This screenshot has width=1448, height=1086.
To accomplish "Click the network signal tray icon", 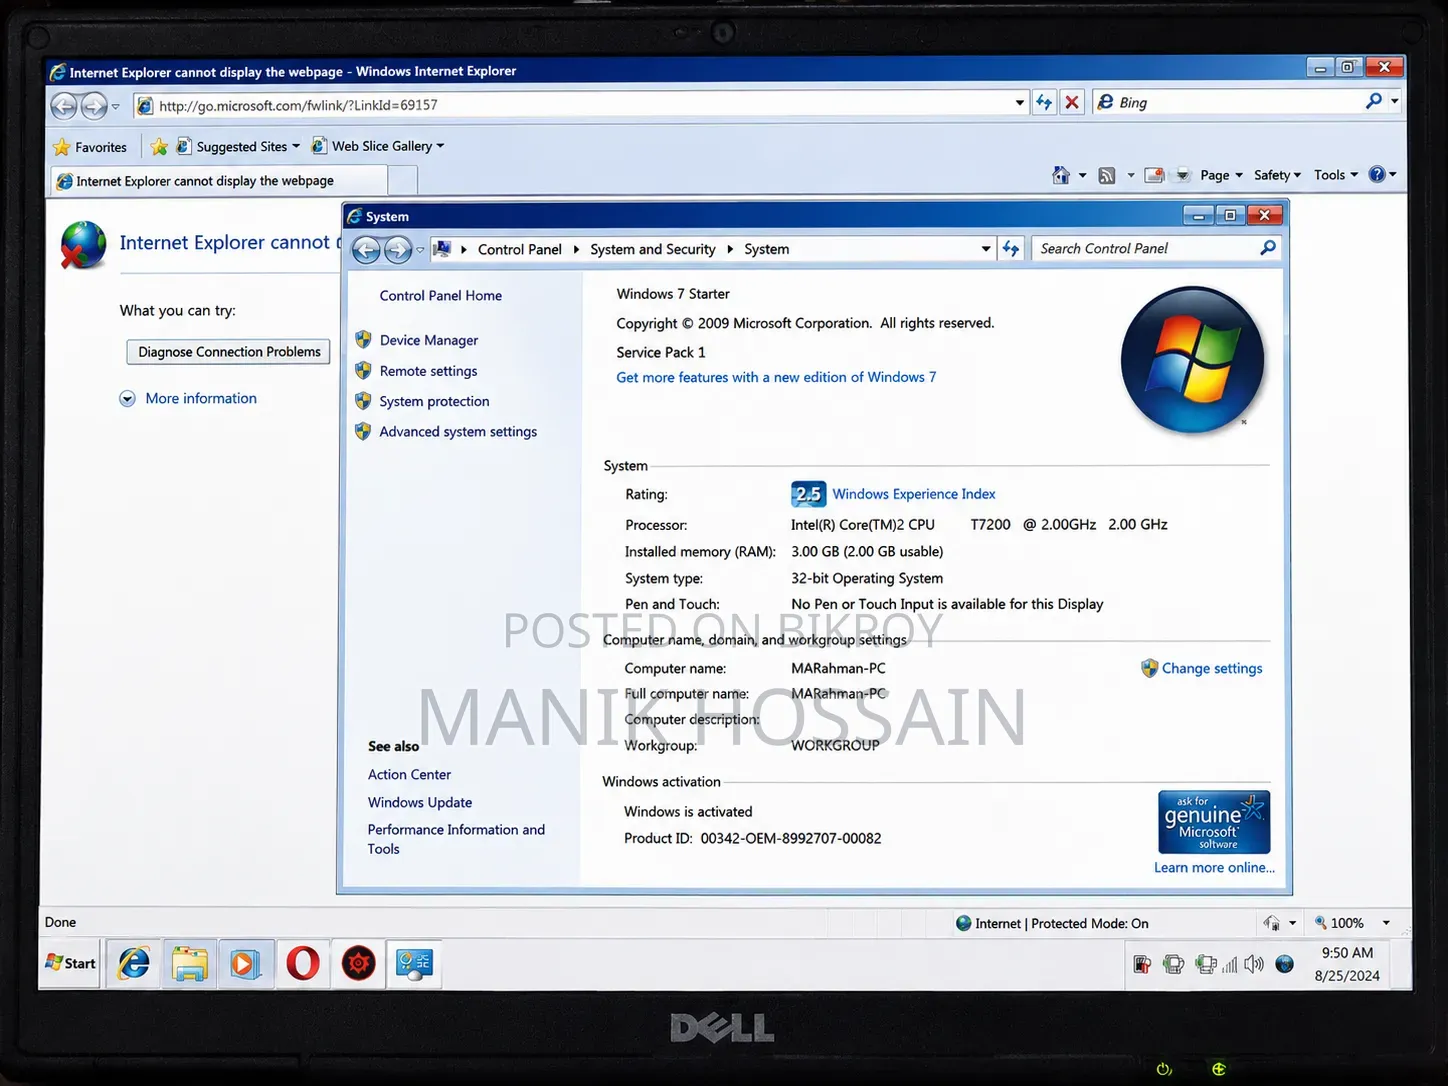I will coord(1230,965).
